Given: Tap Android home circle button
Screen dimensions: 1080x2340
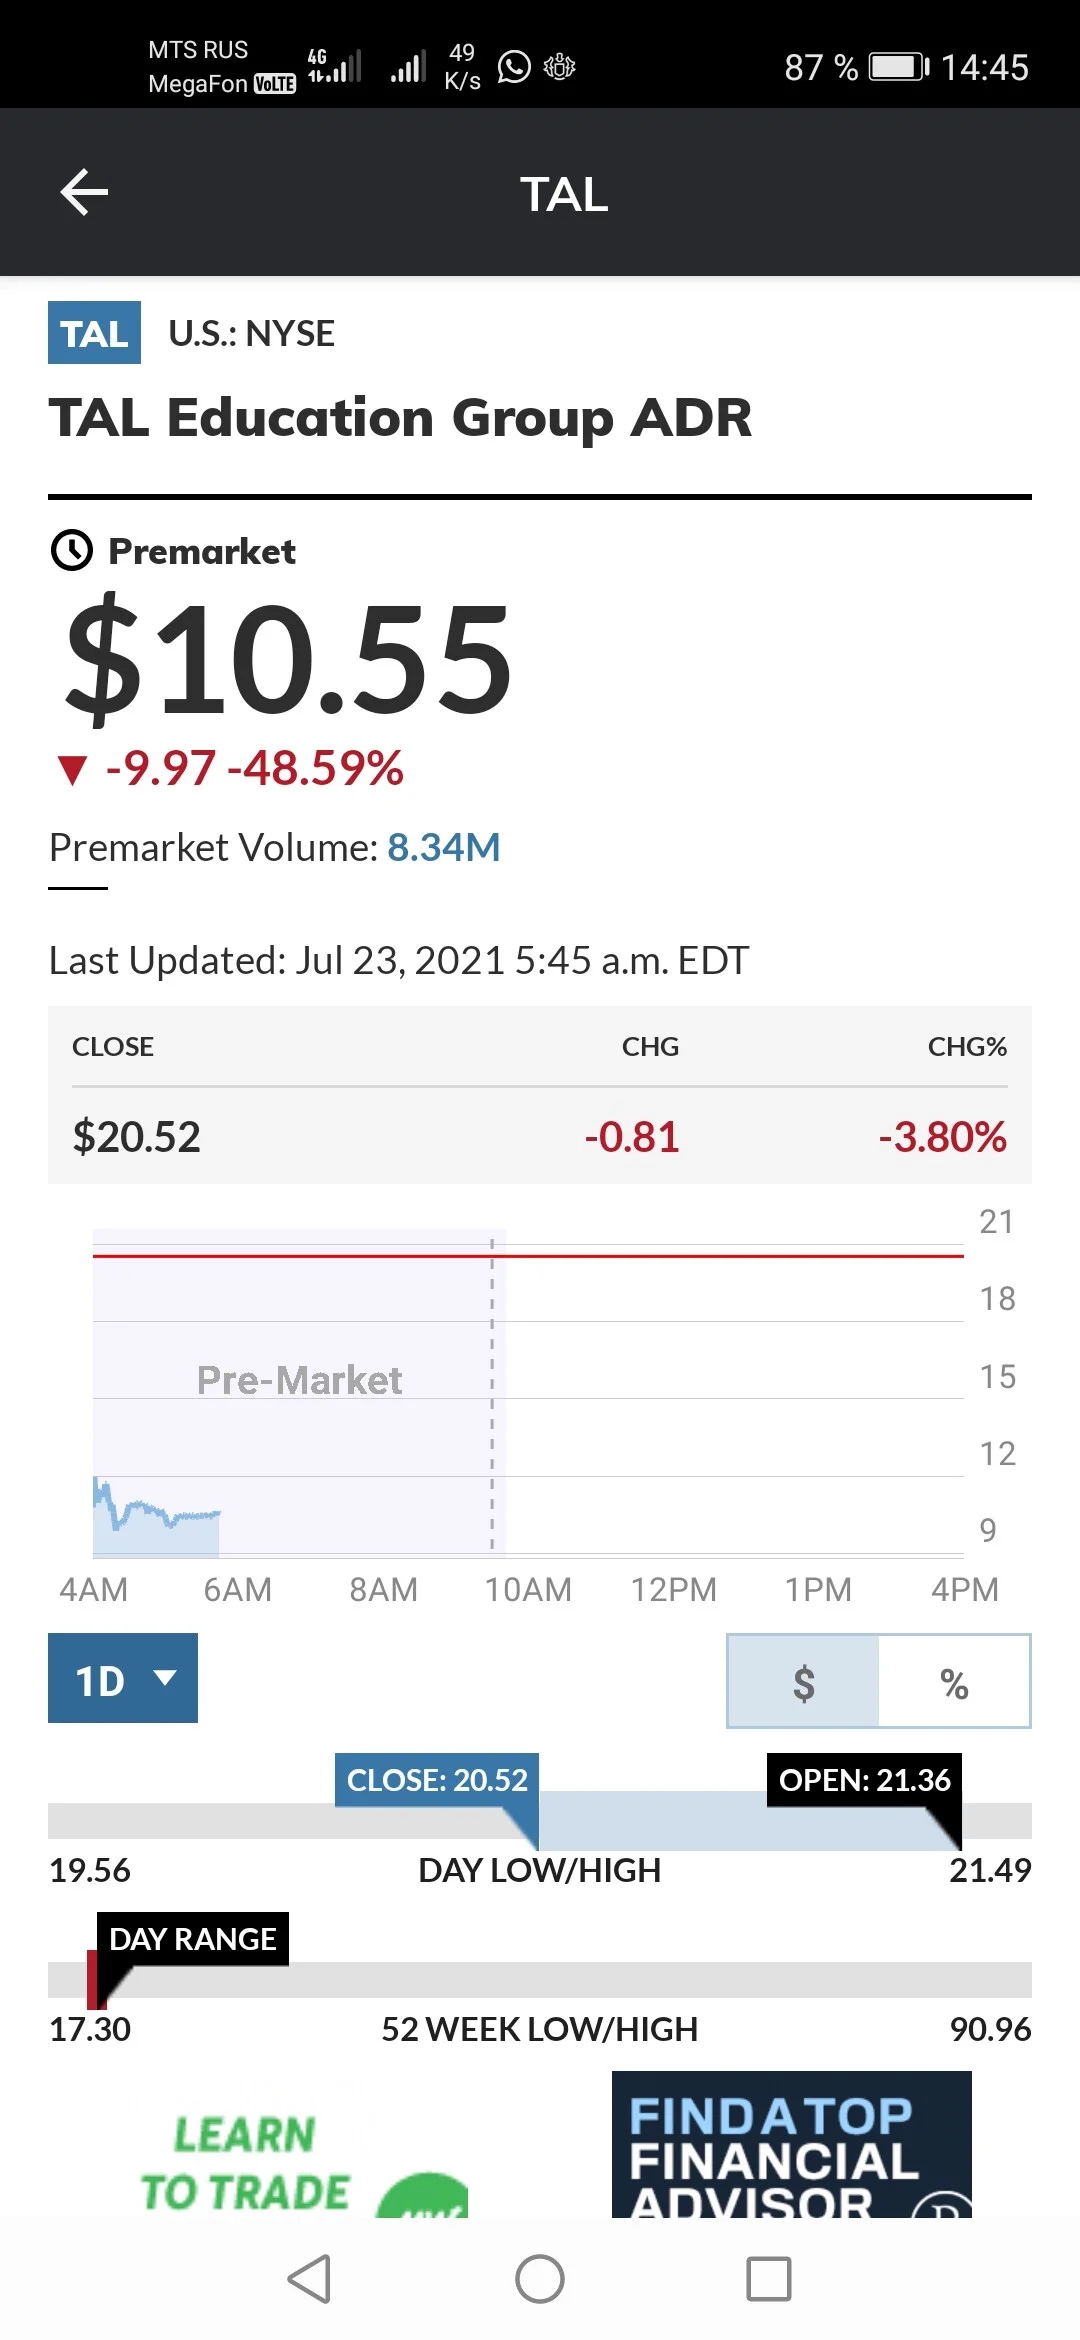Looking at the screenshot, I should tap(540, 2279).
